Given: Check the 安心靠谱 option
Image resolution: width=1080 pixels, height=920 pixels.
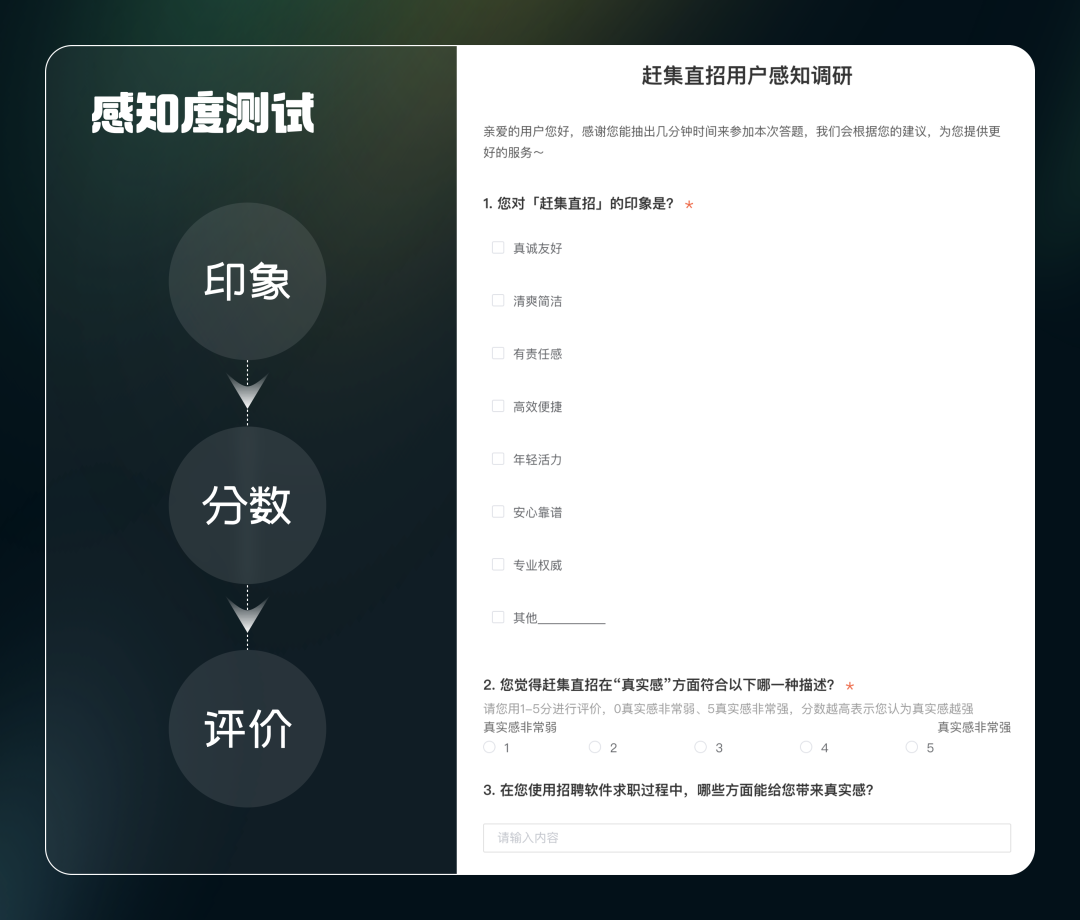Looking at the screenshot, I should pyautogui.click(x=498, y=512).
